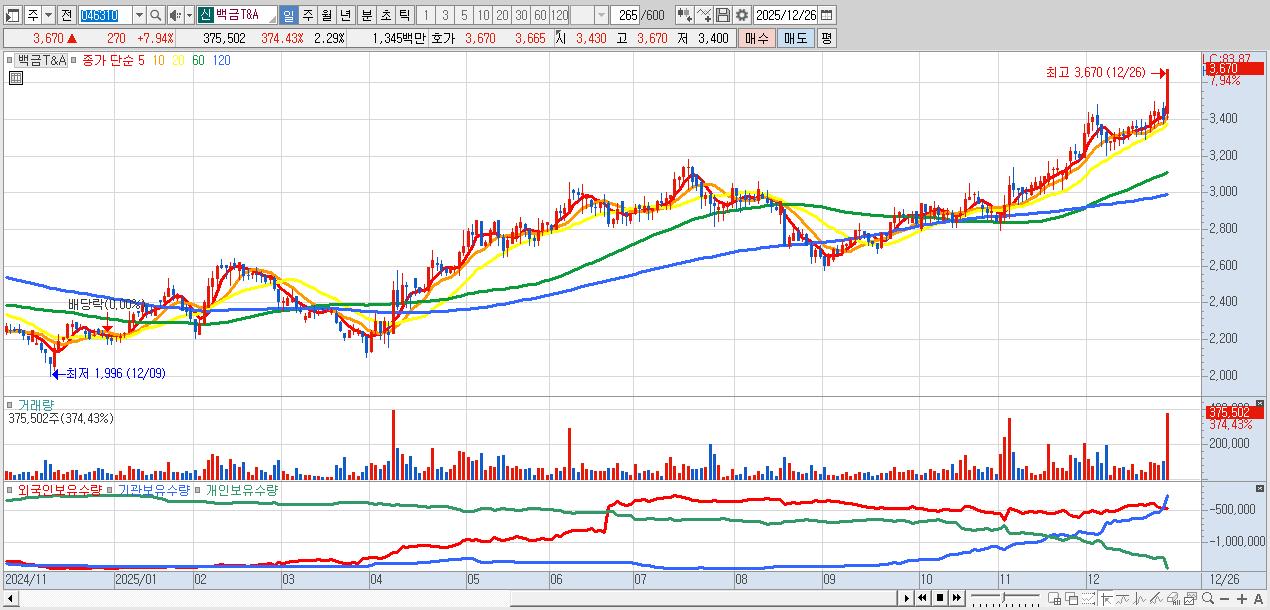Viewport: 1270px width, 610px height.
Task: Select the 주 weekly period button
Action: (307, 15)
